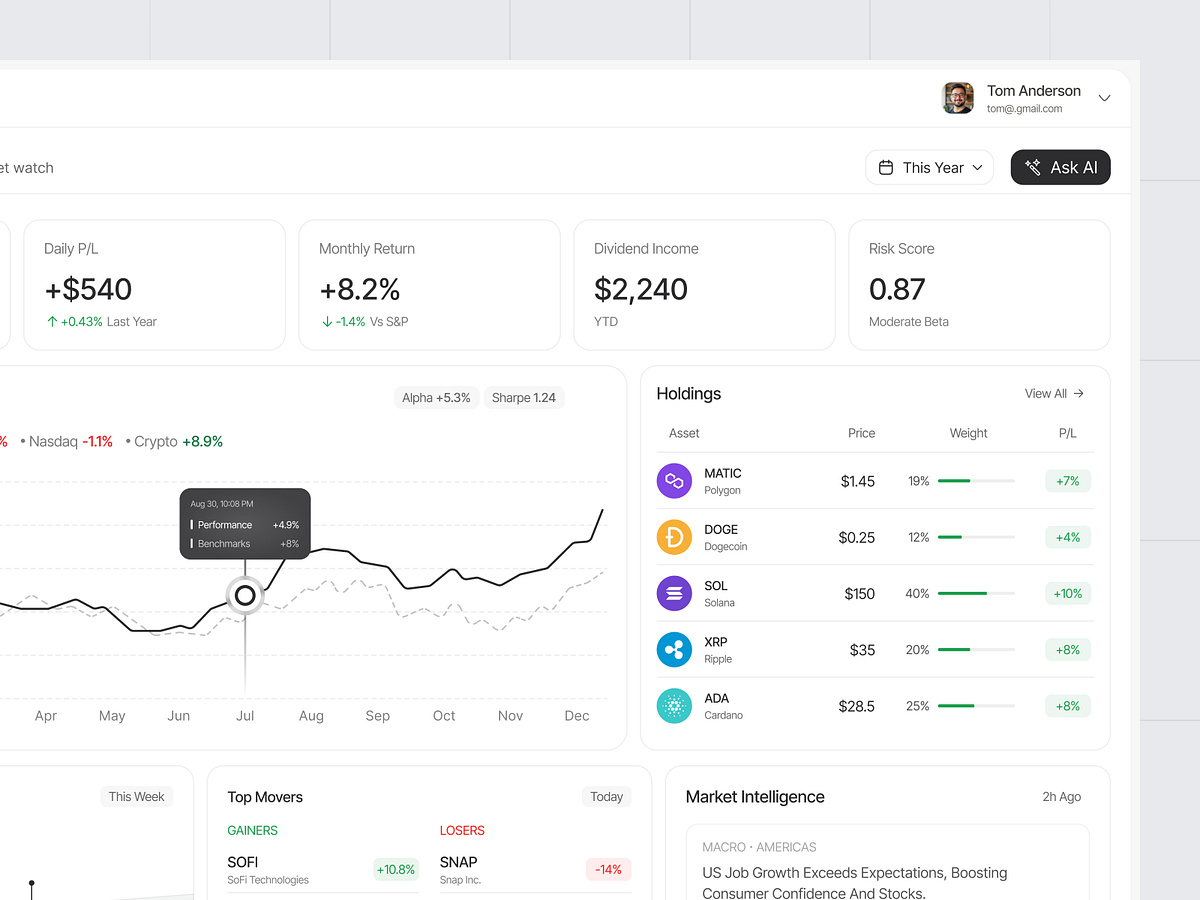This screenshot has height=900, width=1200.
Task: Click the DOGE +4% P/L badge
Action: click(1068, 537)
